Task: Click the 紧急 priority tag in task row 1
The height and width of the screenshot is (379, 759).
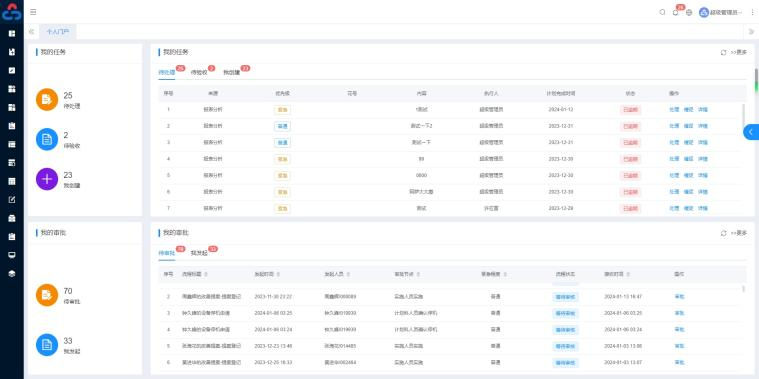Action: pos(282,110)
